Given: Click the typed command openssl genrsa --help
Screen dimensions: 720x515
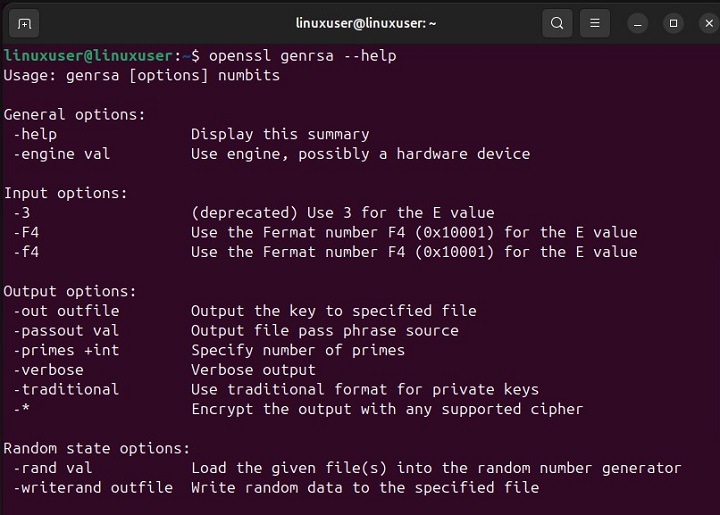Looking at the screenshot, I should click(295, 56).
